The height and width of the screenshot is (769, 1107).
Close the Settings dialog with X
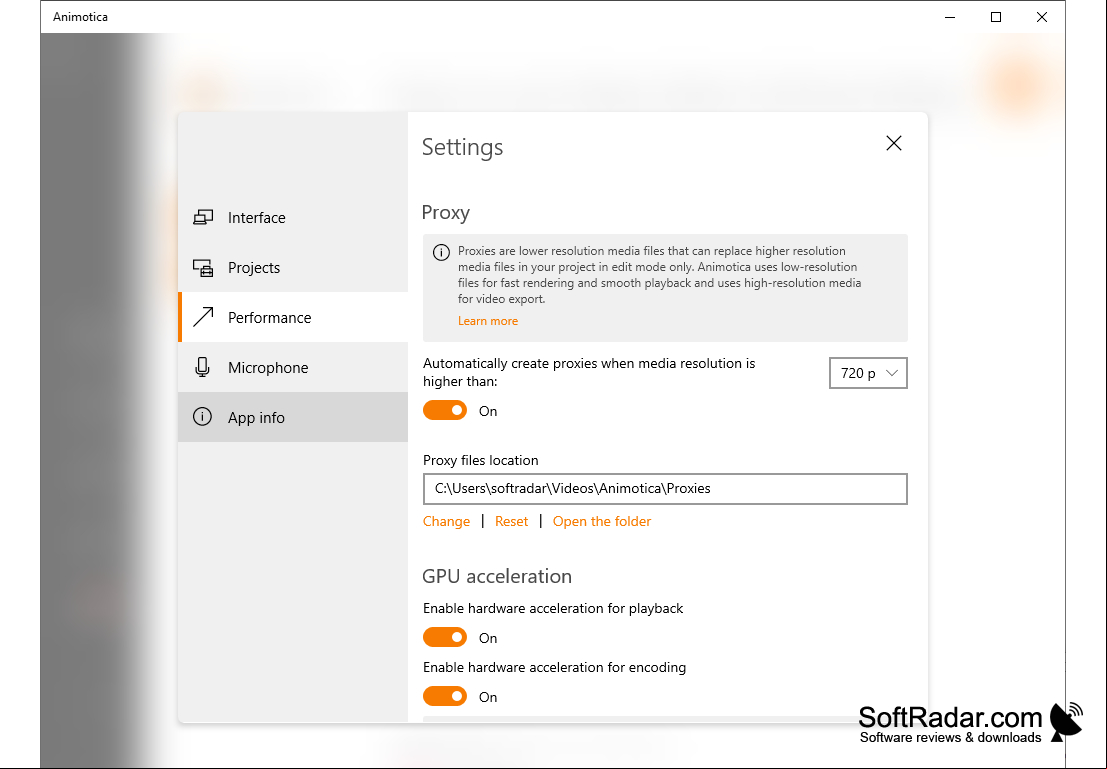(x=894, y=143)
